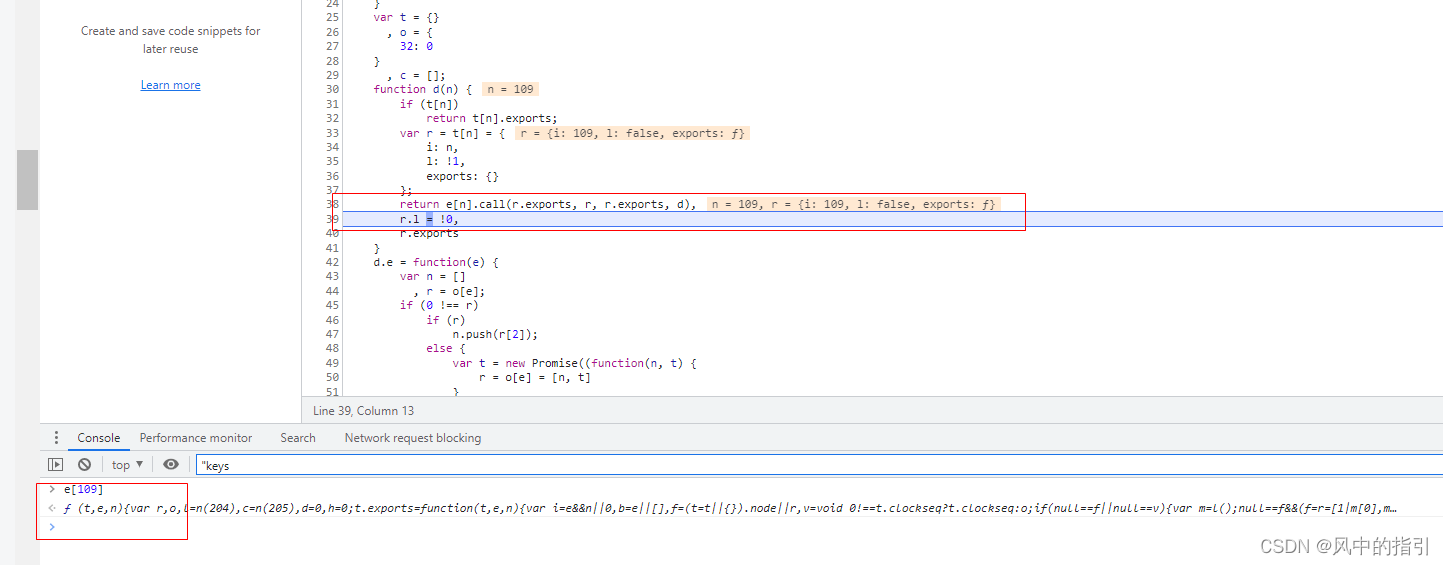Click the 'if (0 !== r)' code line
Viewport: 1443px width, 565px height.
point(439,305)
